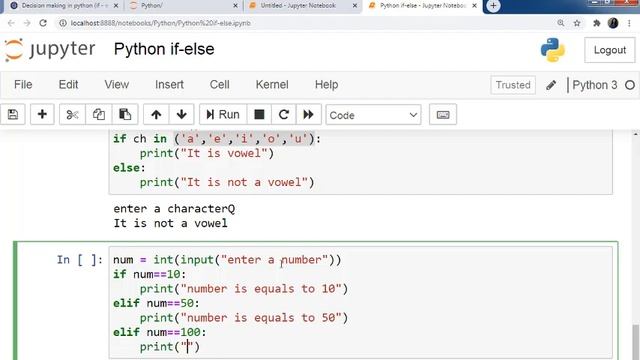Click the Trusted notebook button
This screenshot has width=640, height=360.
pos(513,85)
